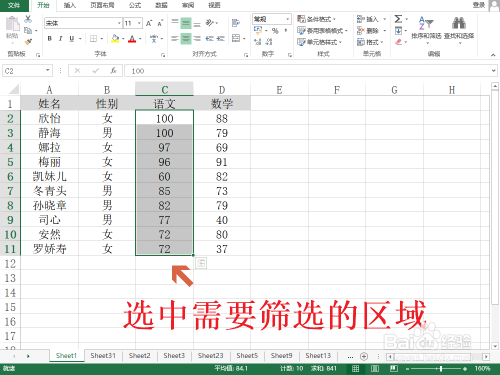This screenshot has width=500, height=375.
Task: Toggle wrap text icon
Action: (x=236, y=23)
